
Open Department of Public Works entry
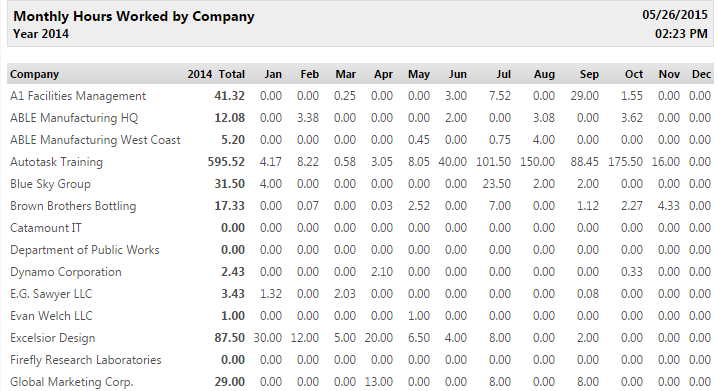(85, 250)
